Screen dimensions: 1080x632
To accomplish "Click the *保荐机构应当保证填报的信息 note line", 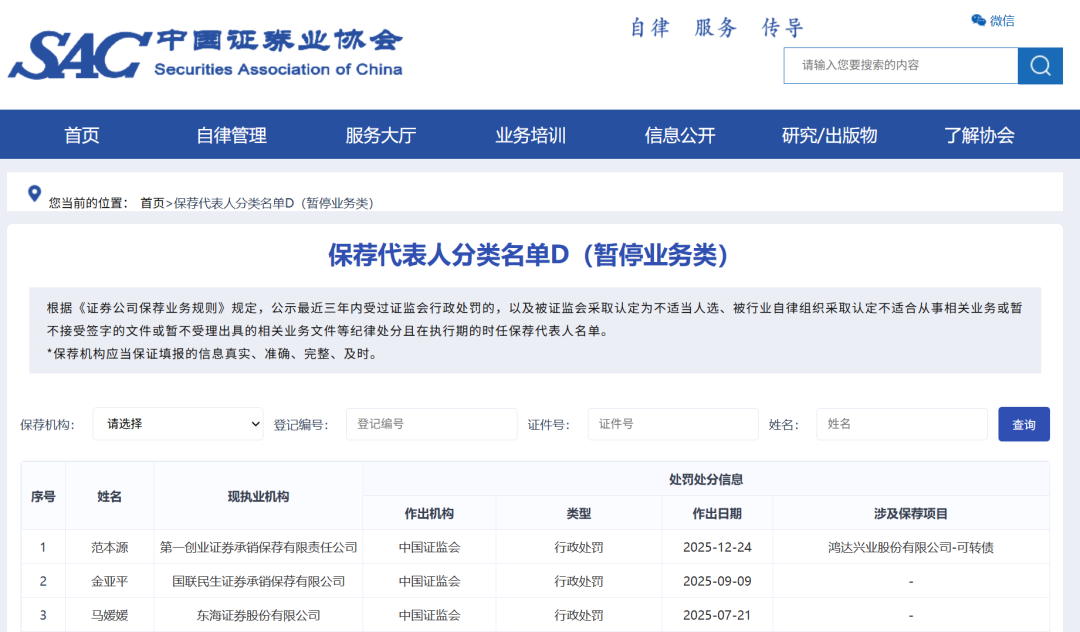I will tap(214, 354).
